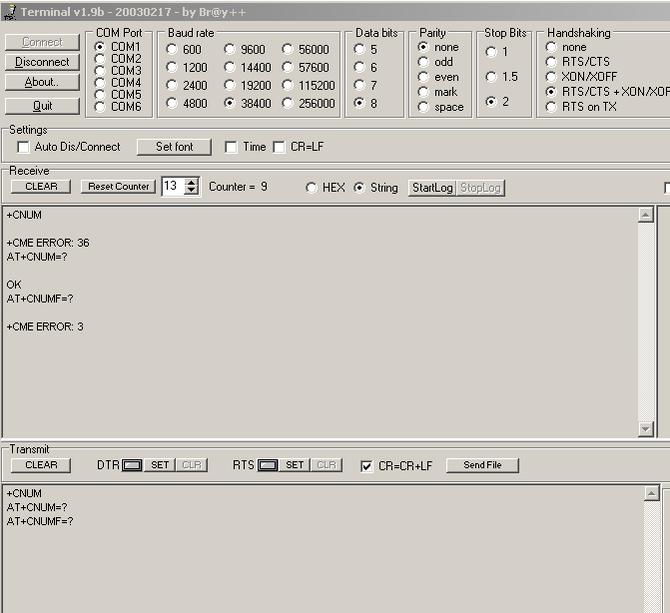Choose 115200 baud rate
670x613 pixels.
pos(288,86)
